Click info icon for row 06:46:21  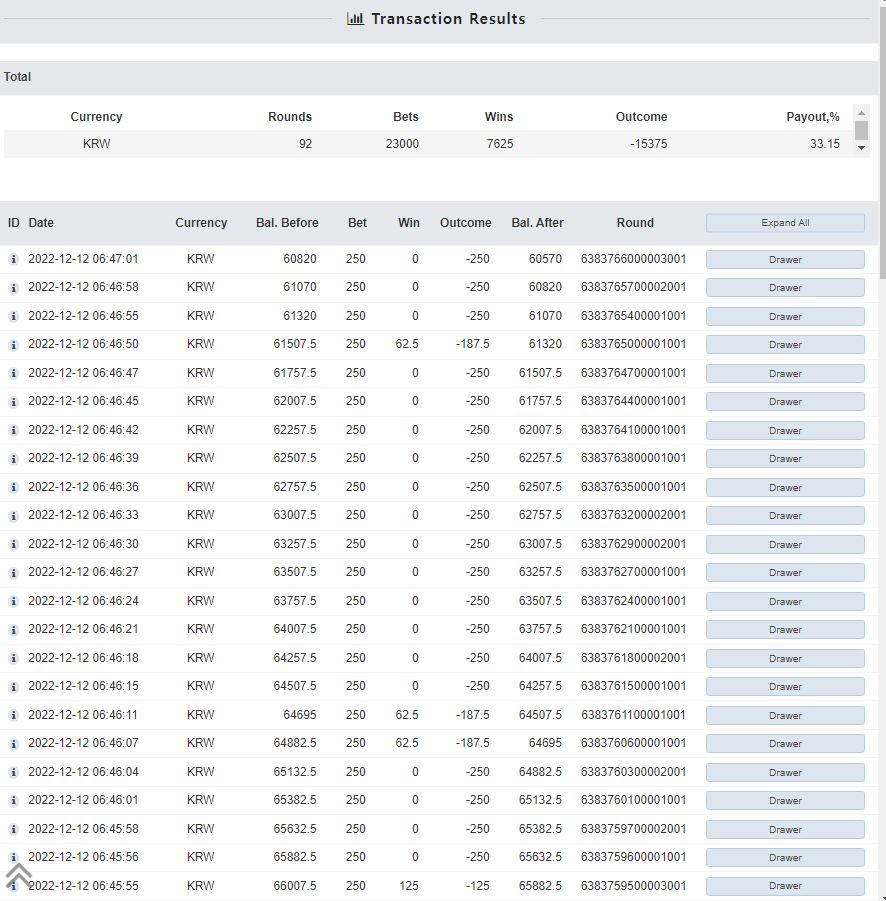[14, 630]
